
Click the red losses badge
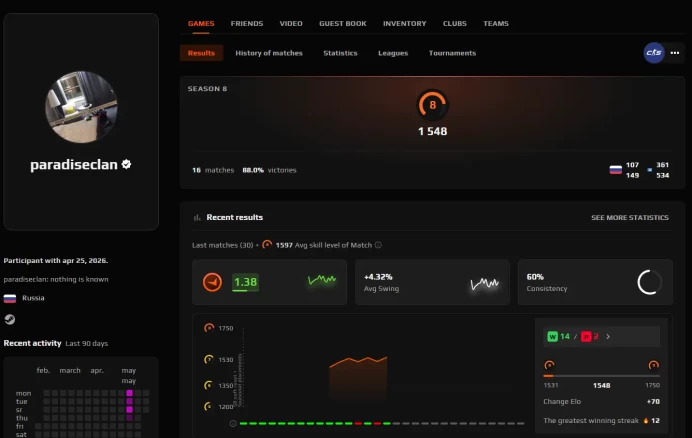[x=586, y=336]
